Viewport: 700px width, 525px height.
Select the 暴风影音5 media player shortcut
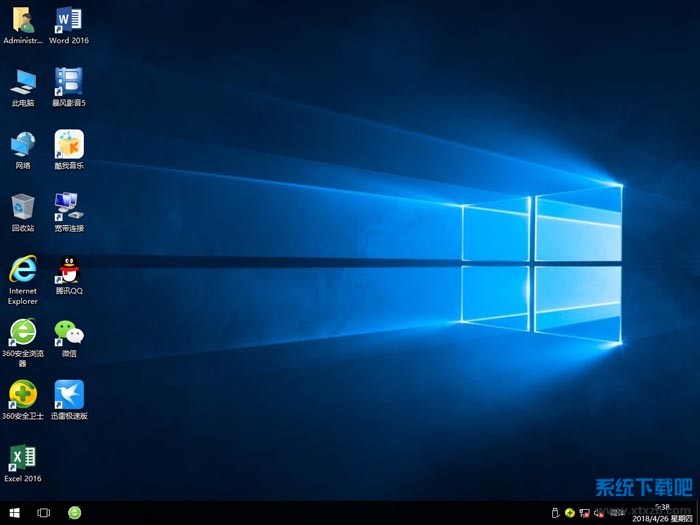coord(68,82)
